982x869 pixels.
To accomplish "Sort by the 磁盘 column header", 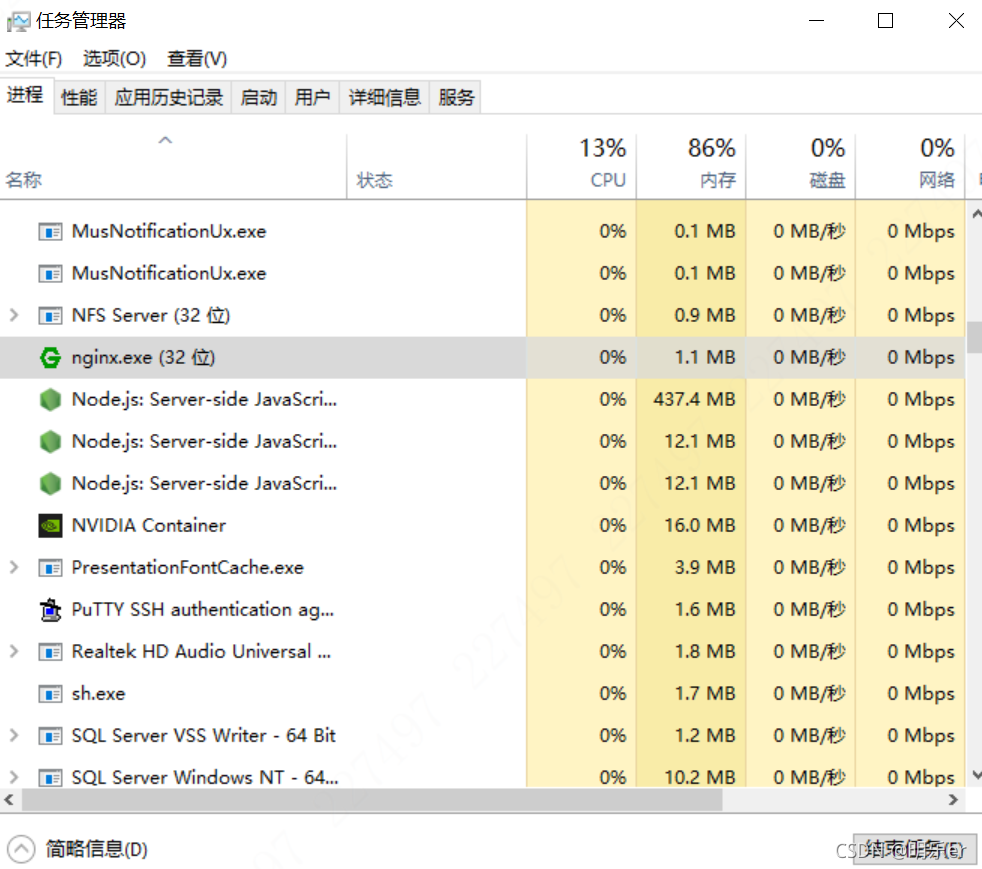I will [x=800, y=166].
